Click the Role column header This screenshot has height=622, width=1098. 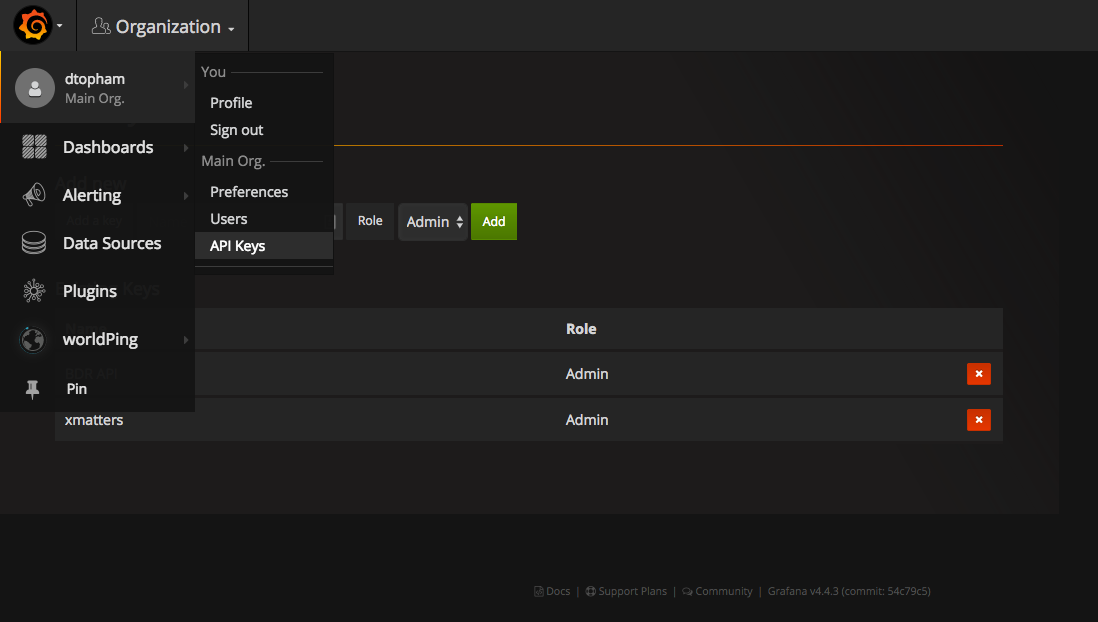click(581, 329)
